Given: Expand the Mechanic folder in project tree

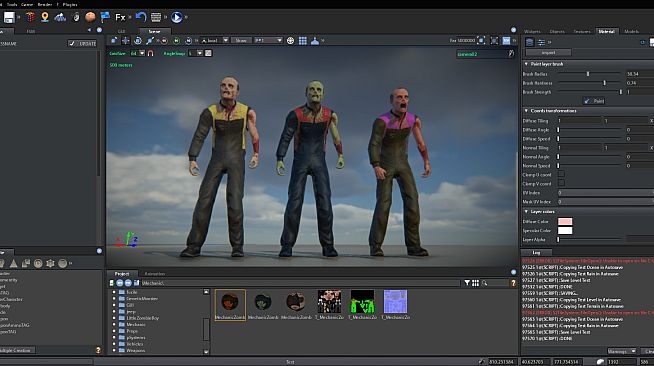Looking at the screenshot, I should point(114,324).
